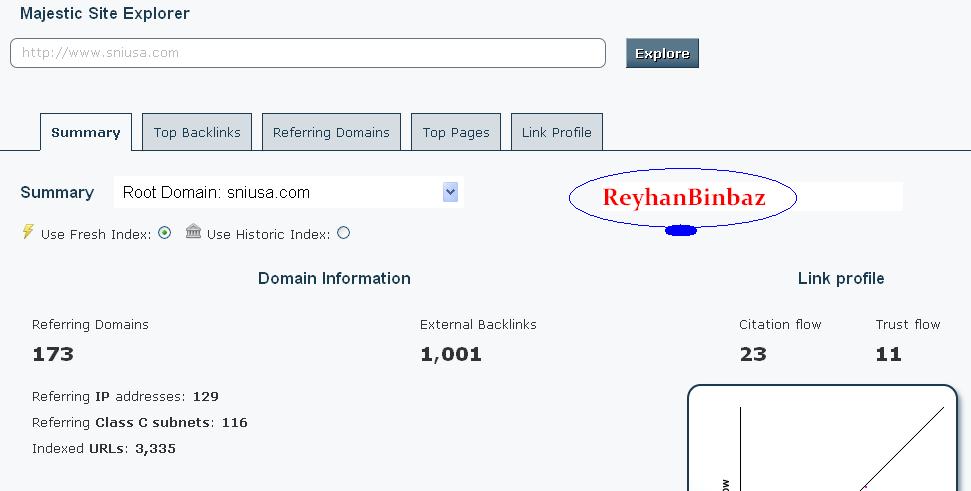Switch to the Summary tab
971x491 pixels.
pos(86,132)
